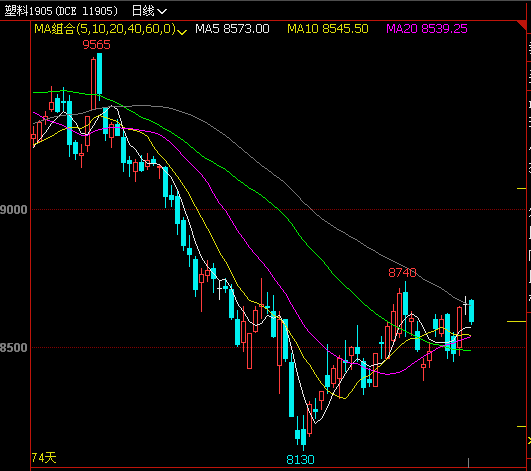The height and width of the screenshot is (471, 531).
Task: Click the 9000 price axis label
Action: pos(14,210)
